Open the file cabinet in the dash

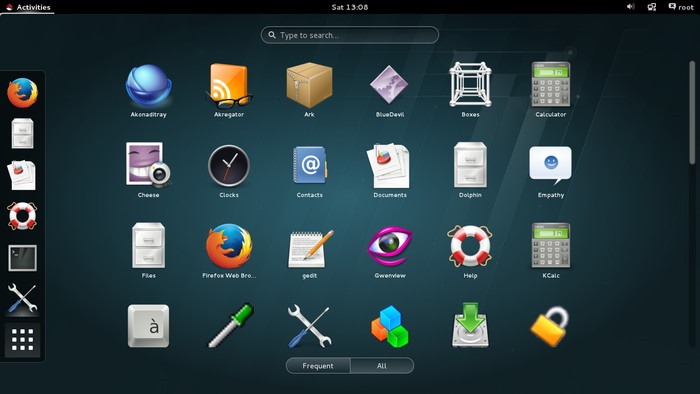coord(22,133)
